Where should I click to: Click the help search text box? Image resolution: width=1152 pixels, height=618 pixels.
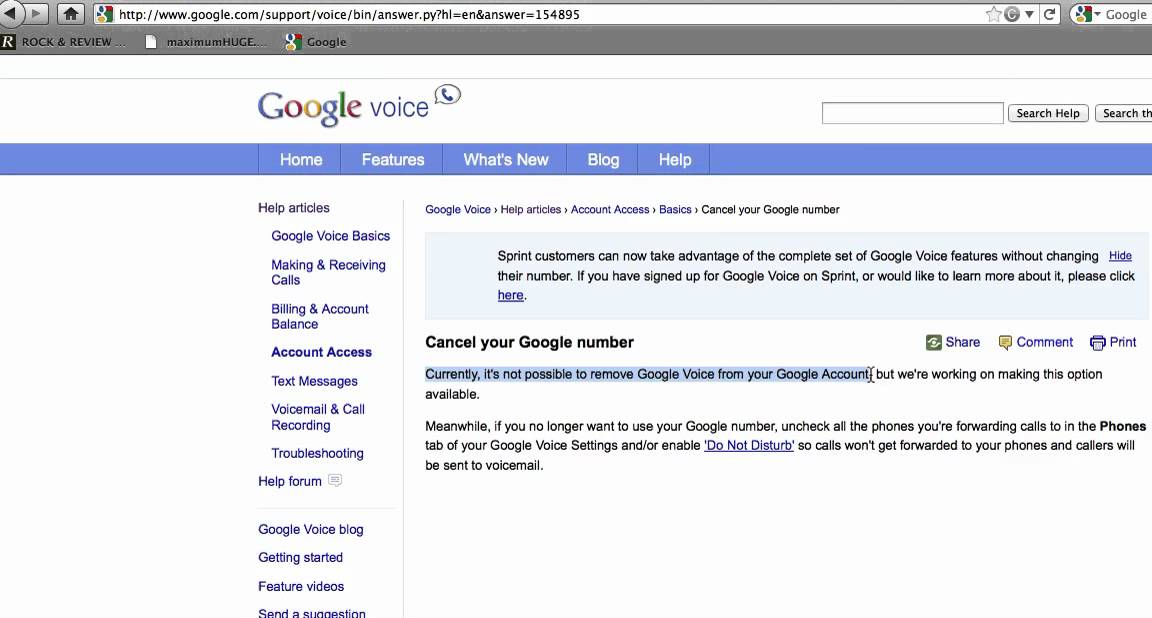coord(912,113)
